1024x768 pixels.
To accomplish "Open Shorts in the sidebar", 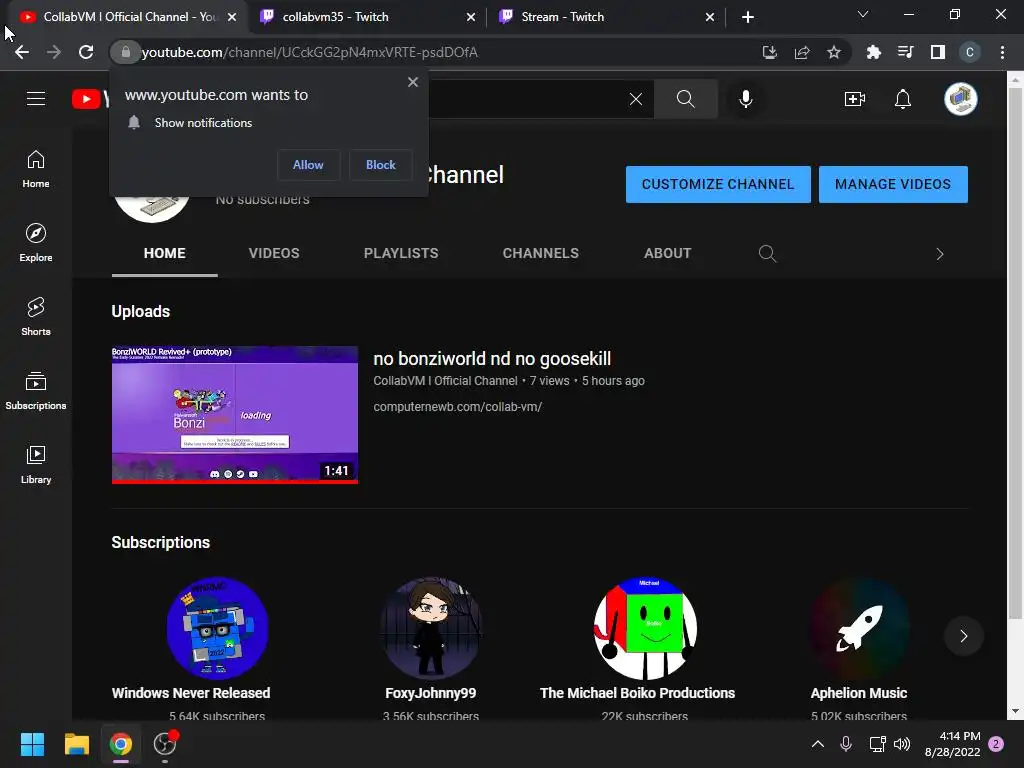I will pyautogui.click(x=36, y=317).
